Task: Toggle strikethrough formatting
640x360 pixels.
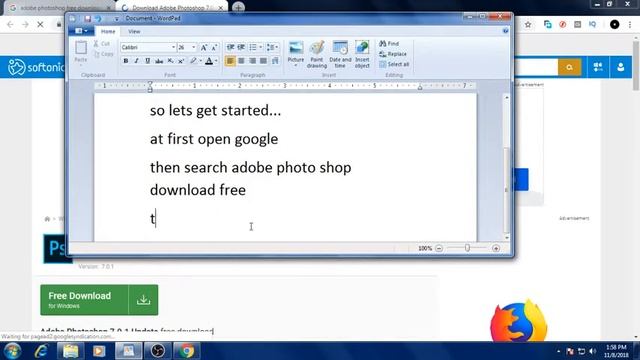Action: tap(159, 61)
